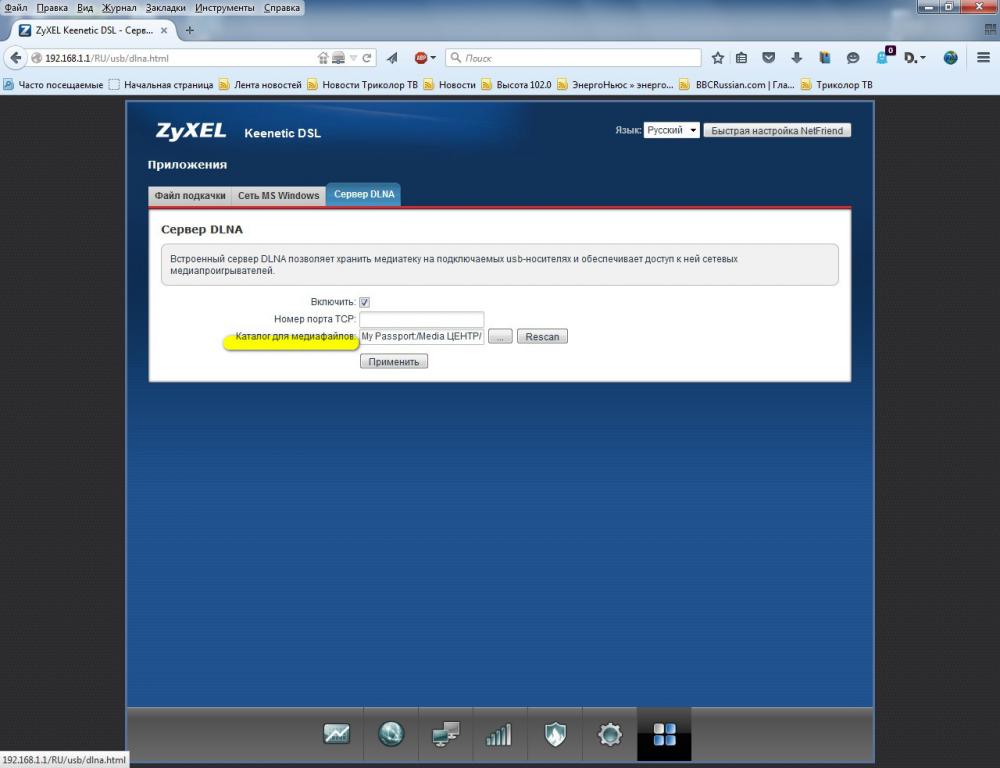
Task: Switch to the Сеть MS Windows tab
Action: click(278, 196)
